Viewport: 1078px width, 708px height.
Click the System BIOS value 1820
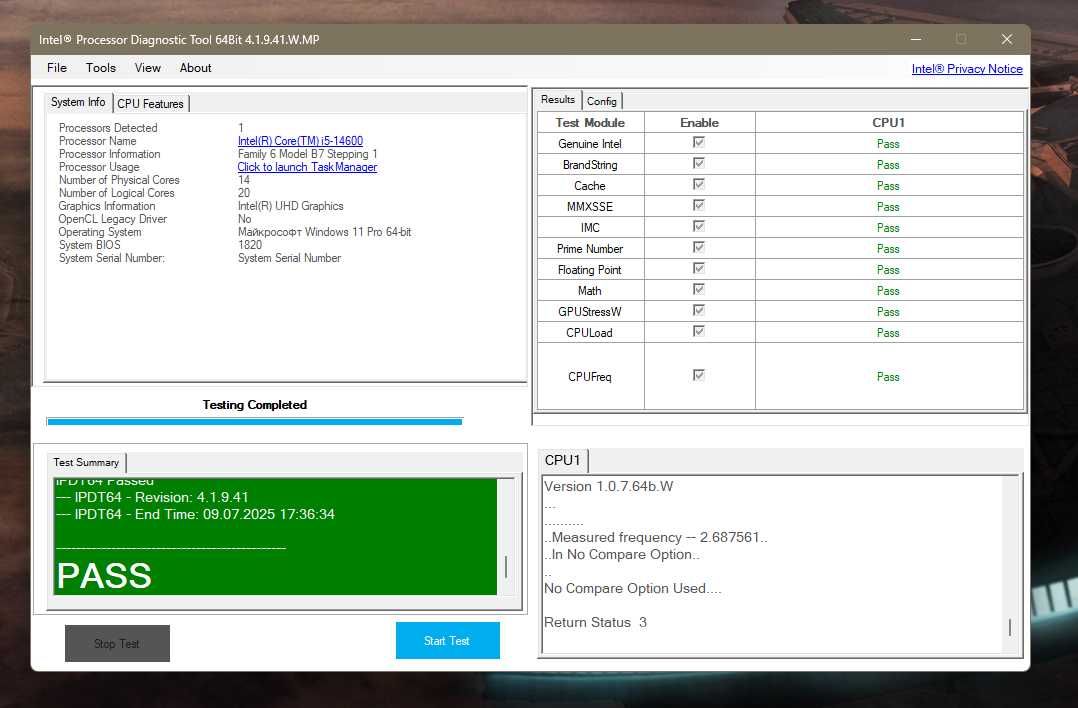(250, 245)
